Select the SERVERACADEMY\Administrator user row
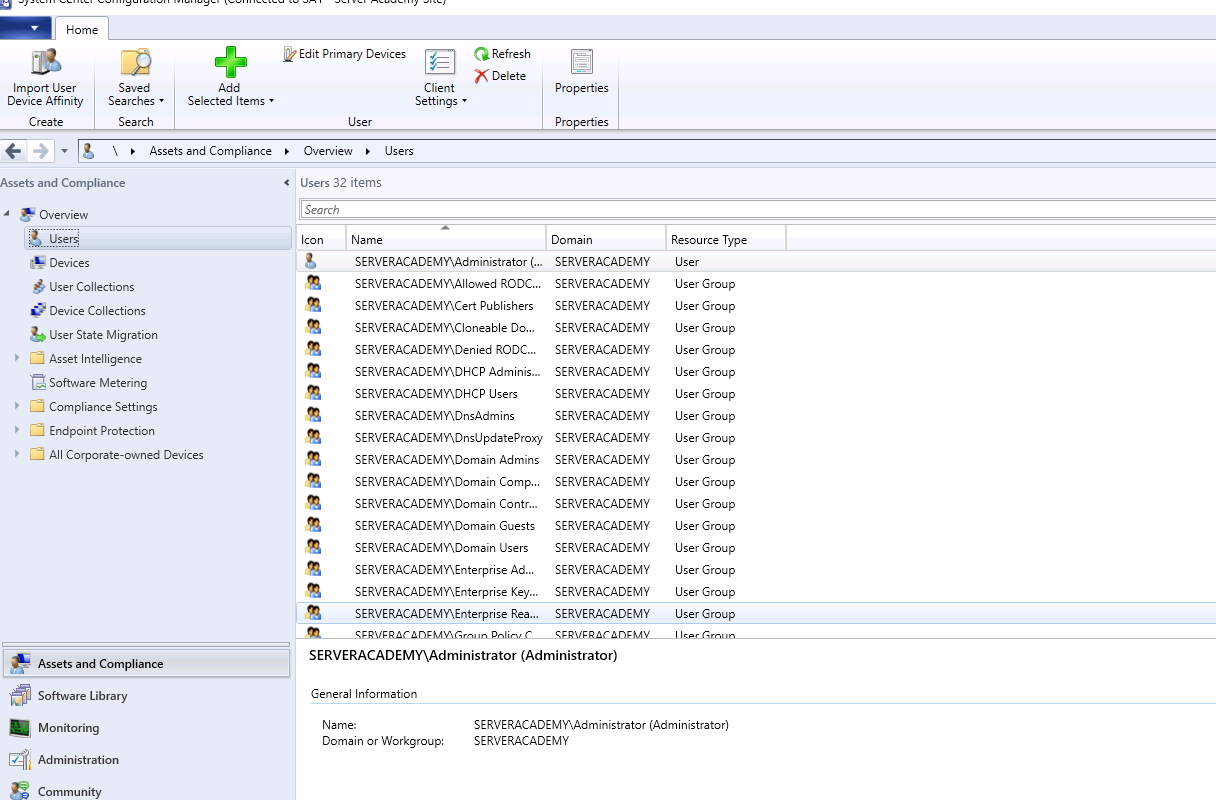Viewport: 1216px width, 800px height. pos(756,262)
